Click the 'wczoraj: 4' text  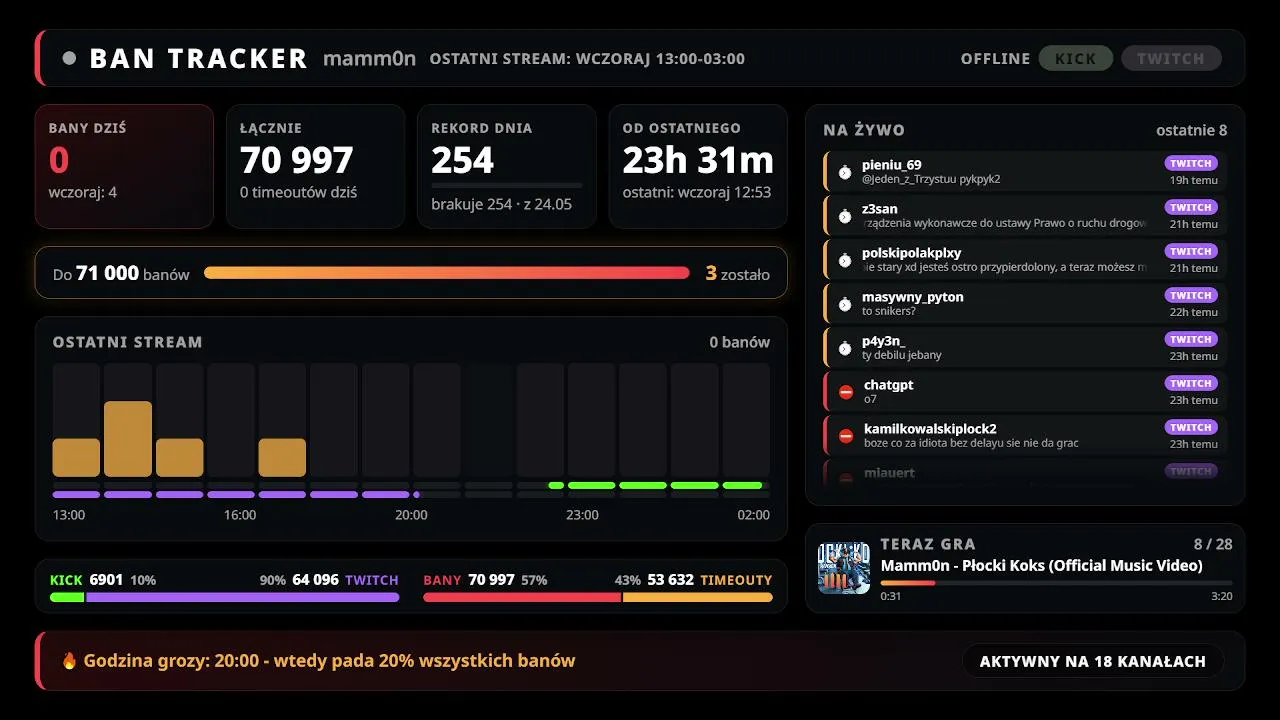(x=83, y=192)
